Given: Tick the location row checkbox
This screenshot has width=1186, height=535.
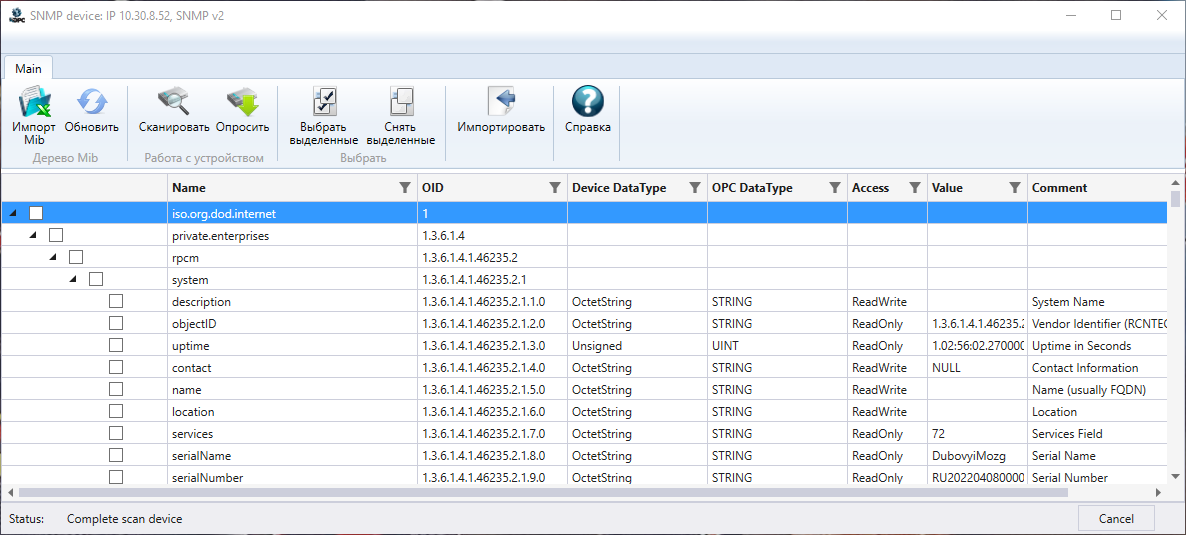Looking at the screenshot, I should [116, 412].
